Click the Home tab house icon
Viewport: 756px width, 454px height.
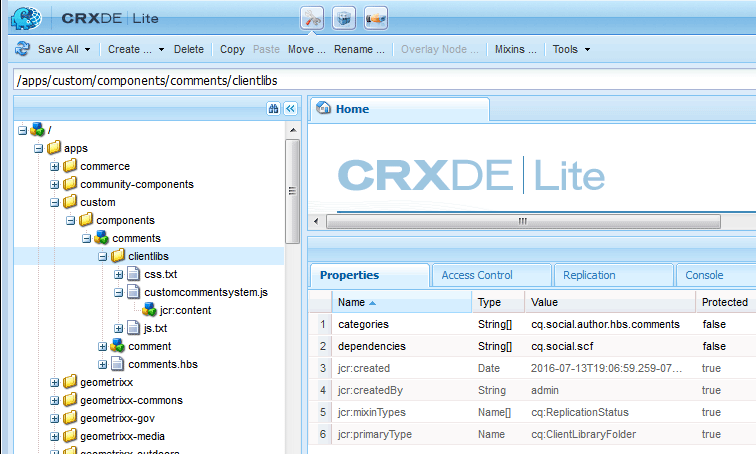point(323,108)
